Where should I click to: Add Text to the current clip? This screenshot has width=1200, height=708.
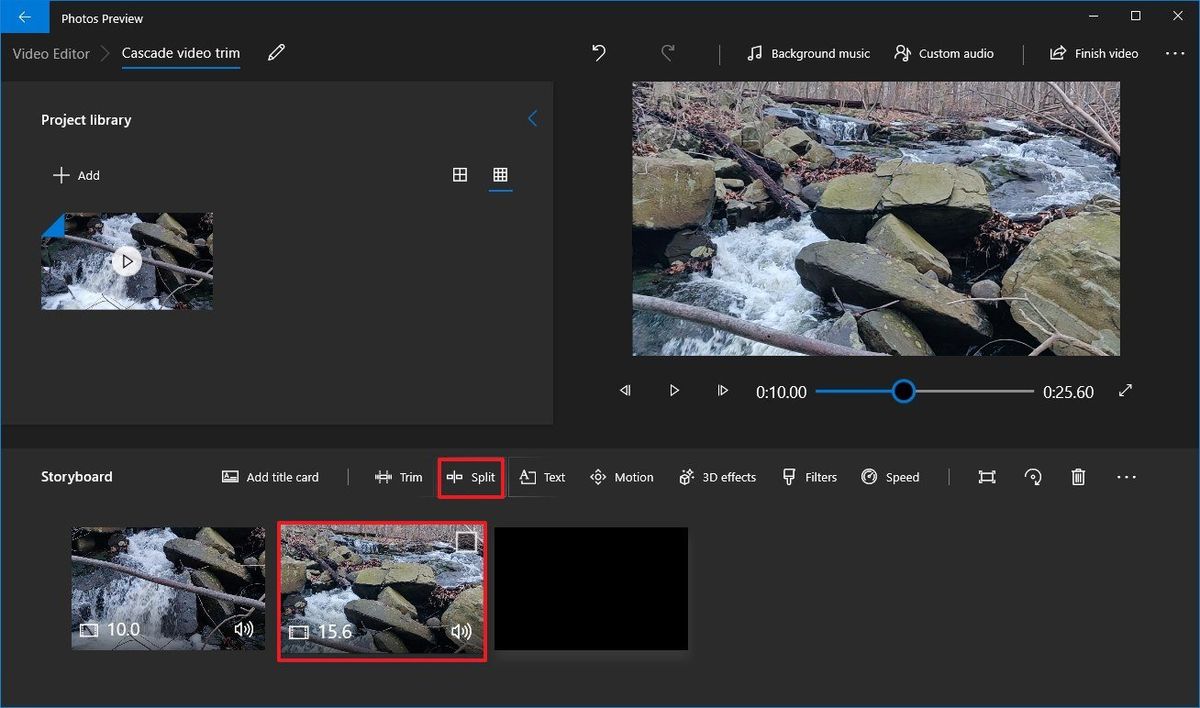click(541, 477)
